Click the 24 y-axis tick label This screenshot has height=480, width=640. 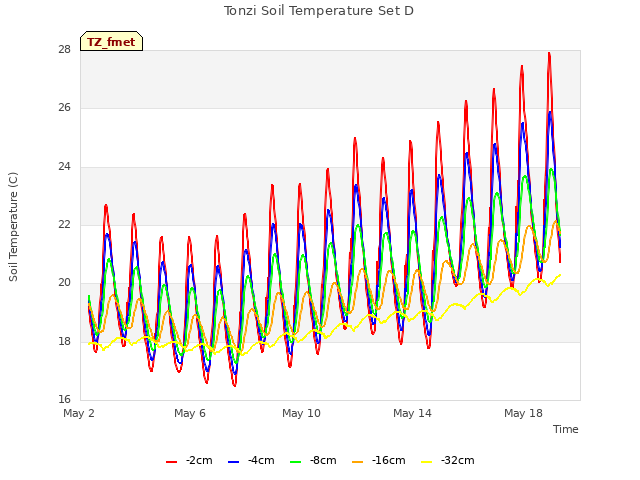[x=64, y=167]
